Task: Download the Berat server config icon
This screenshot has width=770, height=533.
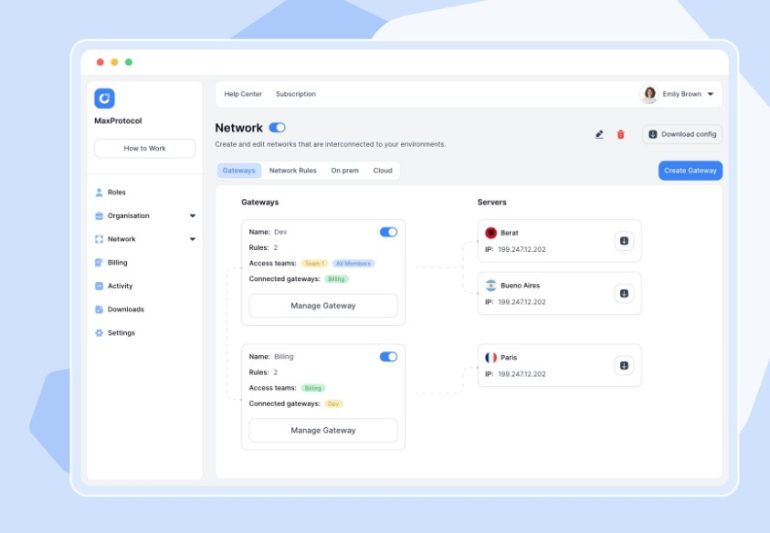Action: [624, 241]
